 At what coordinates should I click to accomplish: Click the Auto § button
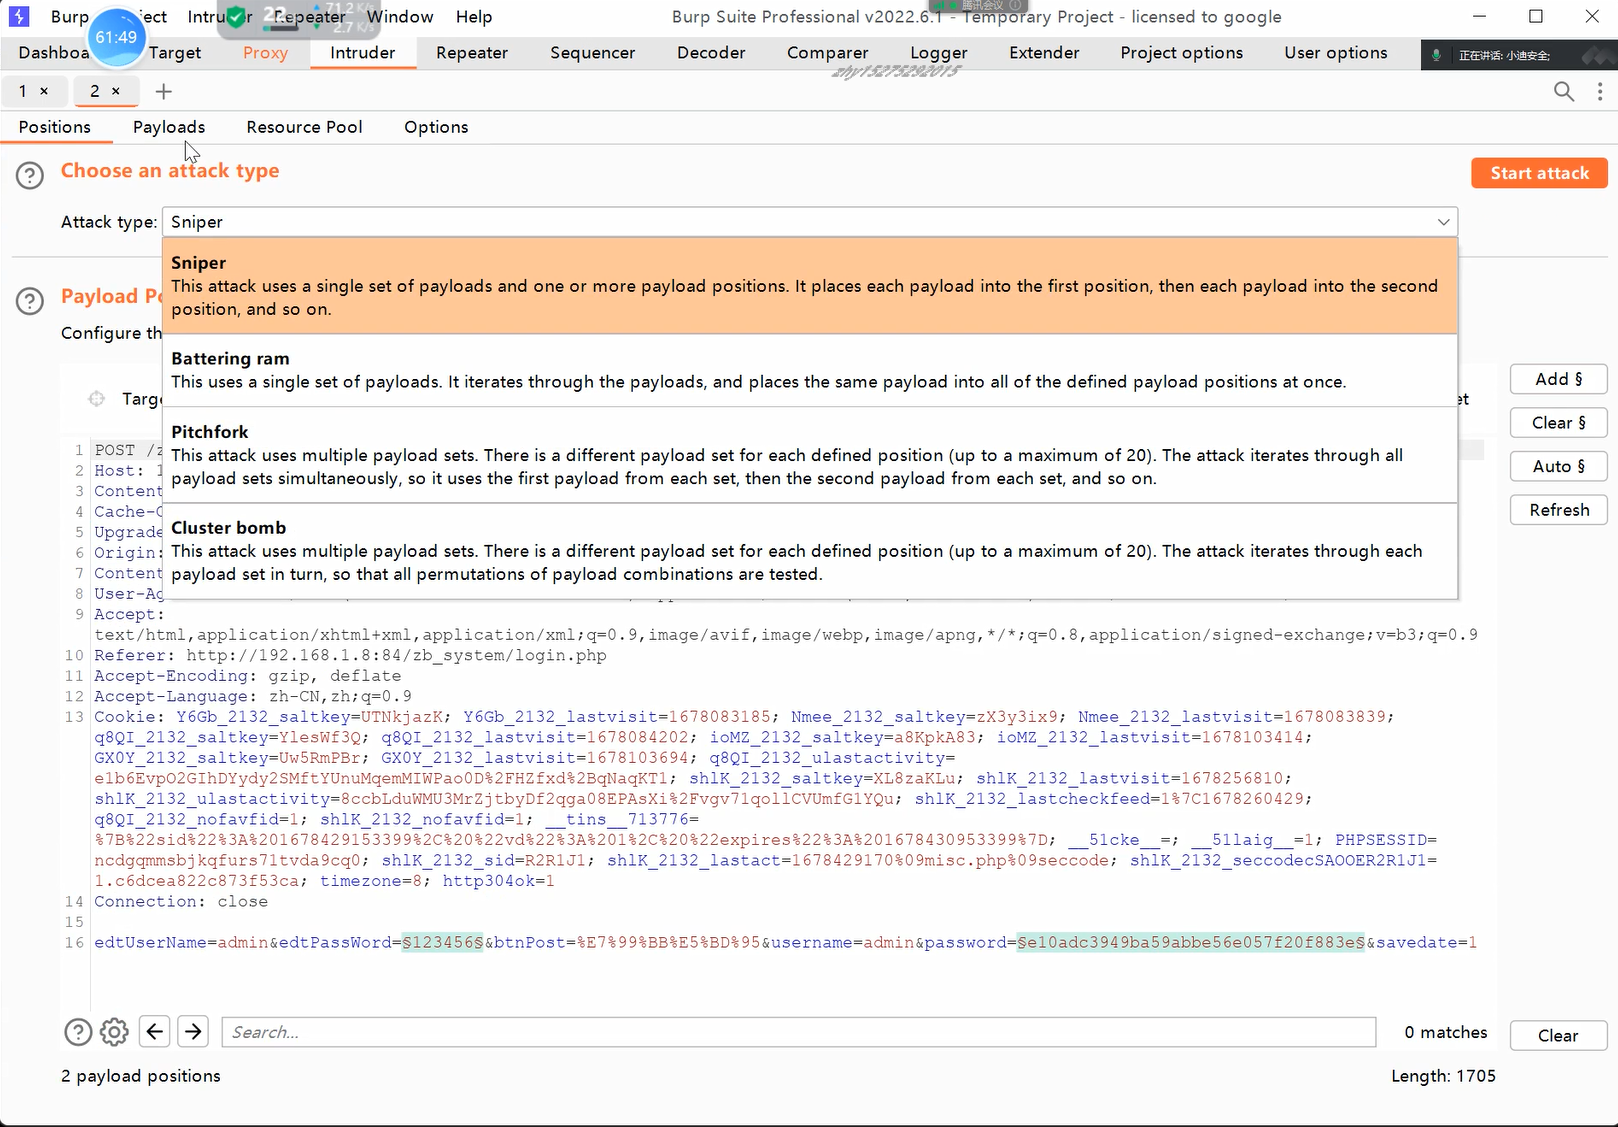[1558, 466]
